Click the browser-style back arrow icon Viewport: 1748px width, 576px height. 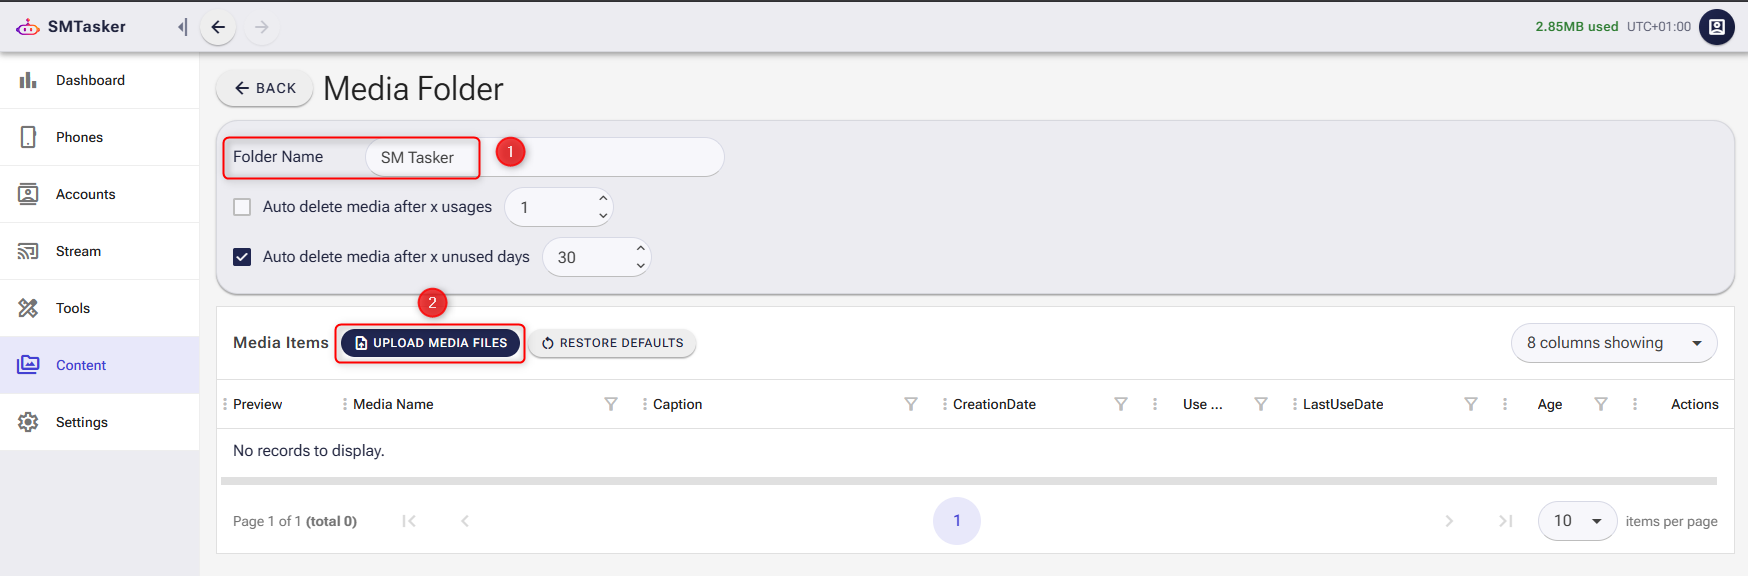(x=218, y=27)
